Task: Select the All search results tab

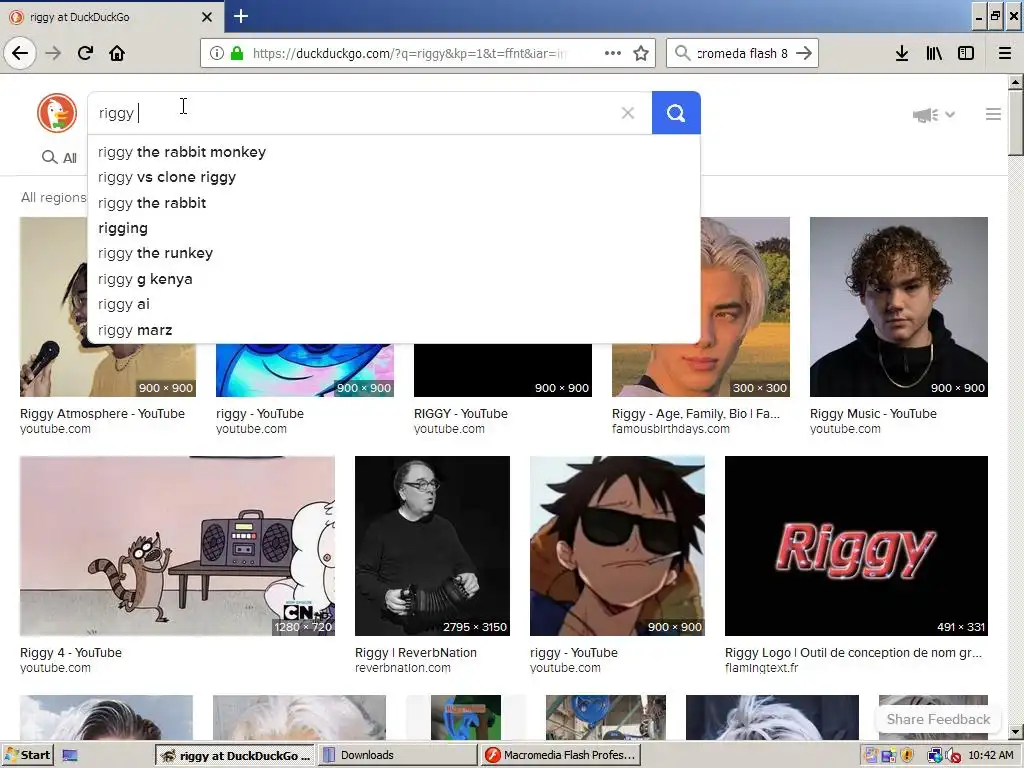Action: pyautogui.click(x=59, y=157)
